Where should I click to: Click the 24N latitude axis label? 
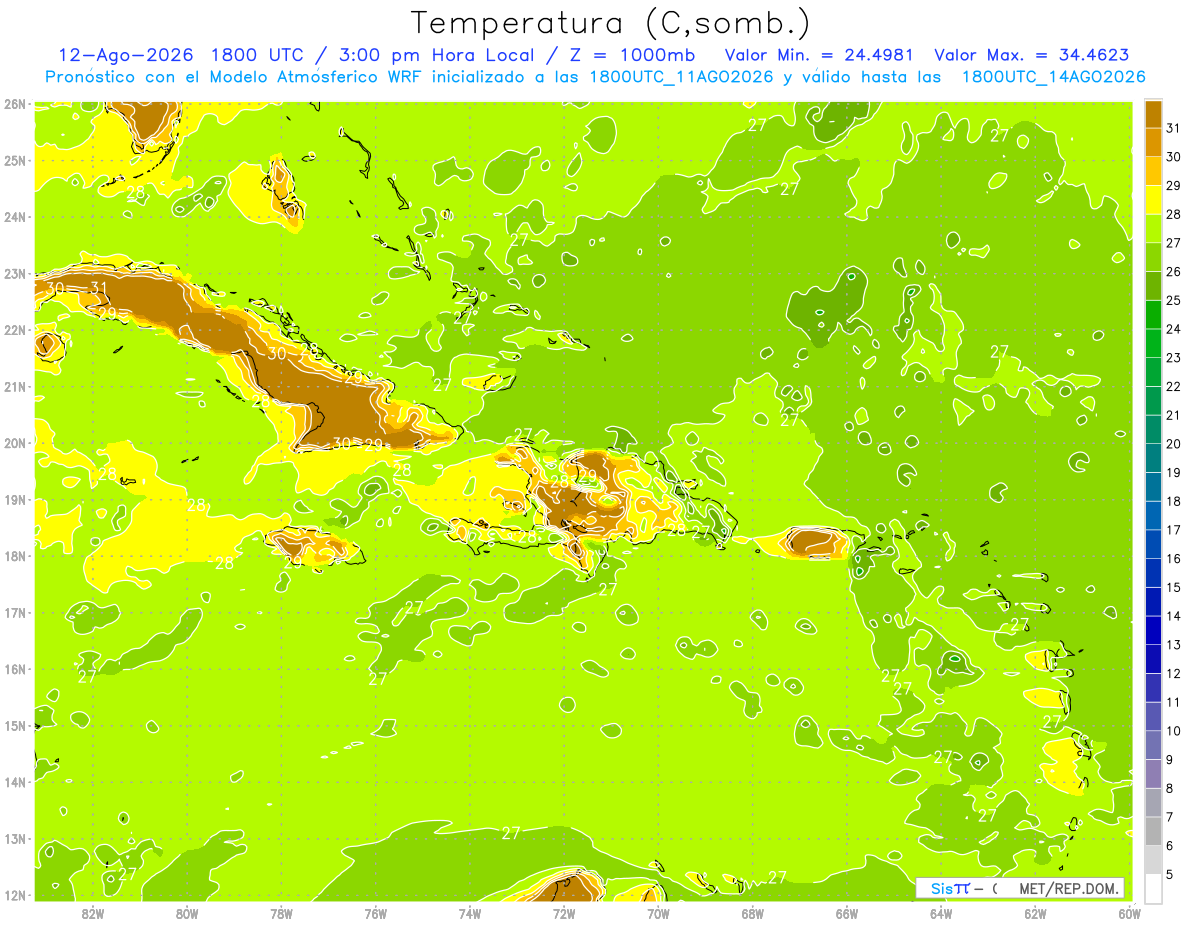[x=14, y=217]
